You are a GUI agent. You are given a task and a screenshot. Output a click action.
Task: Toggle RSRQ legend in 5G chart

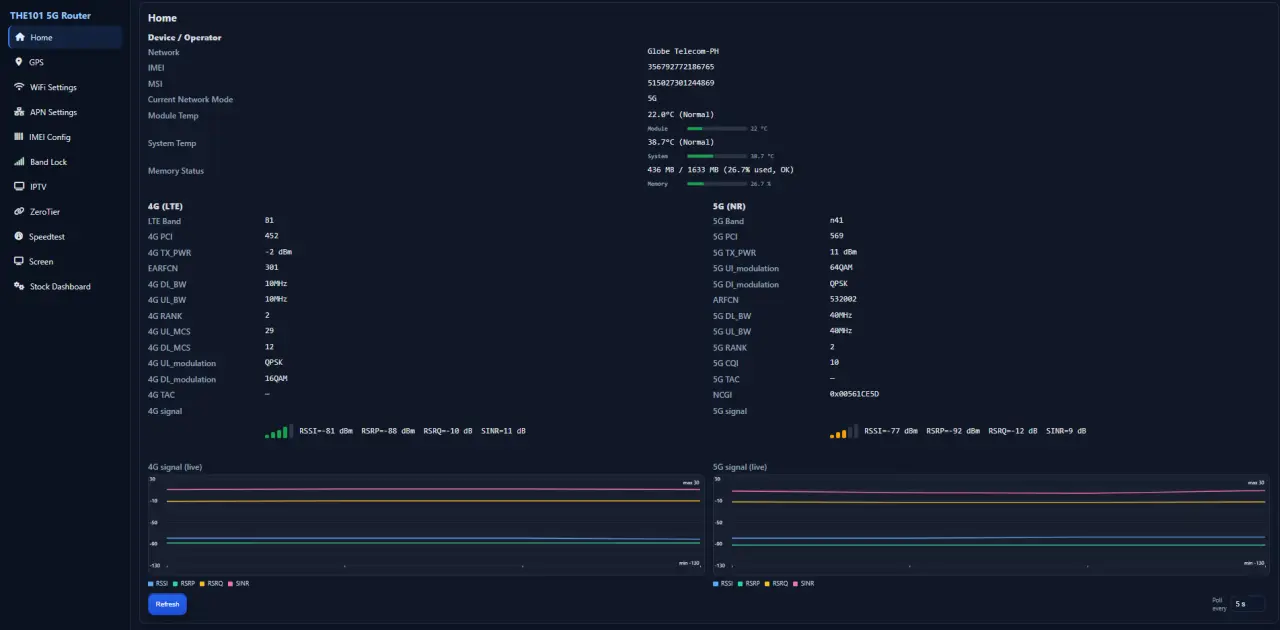777,583
